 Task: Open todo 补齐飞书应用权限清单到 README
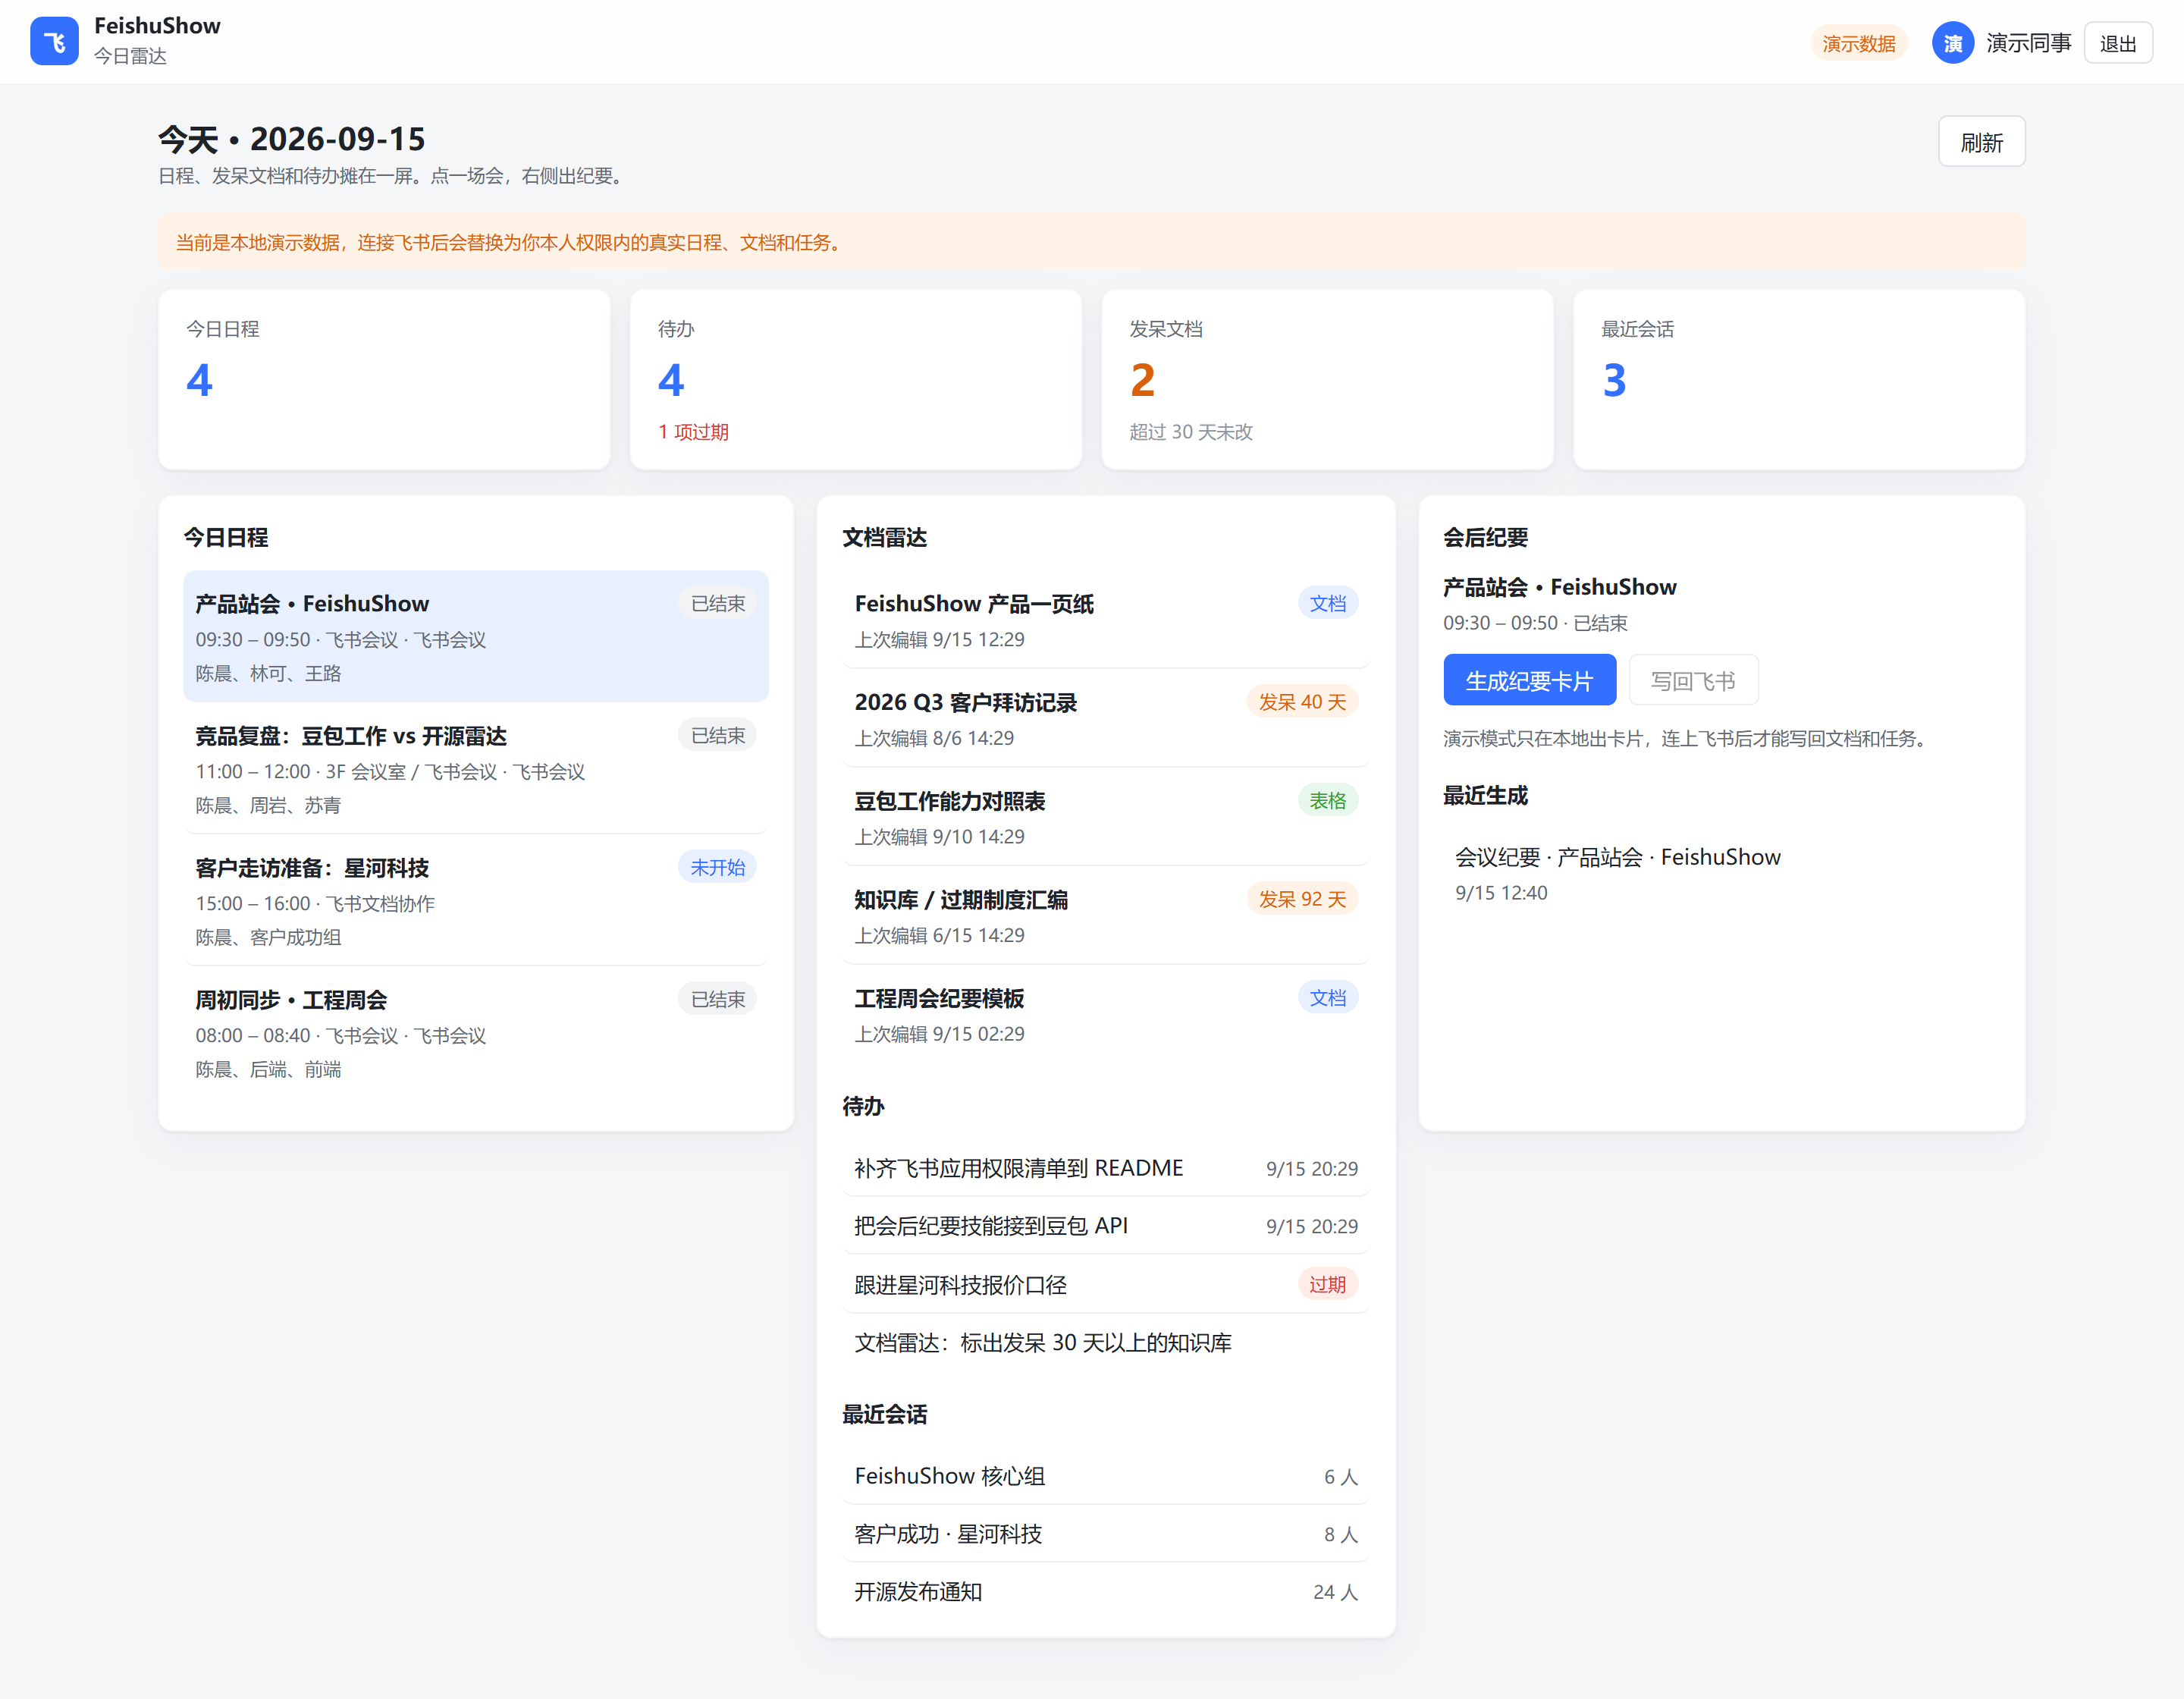click(1106, 1168)
